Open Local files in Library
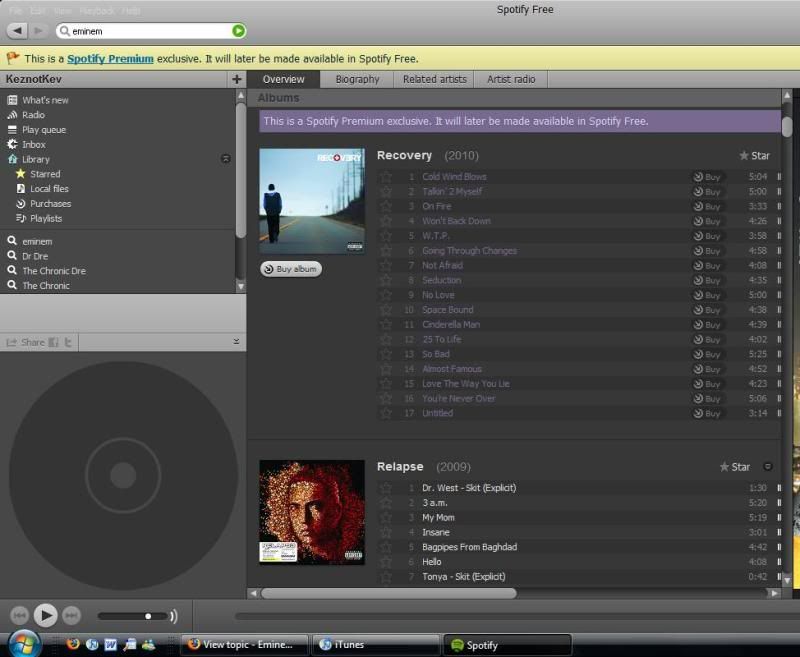The image size is (800, 657). pos(49,189)
